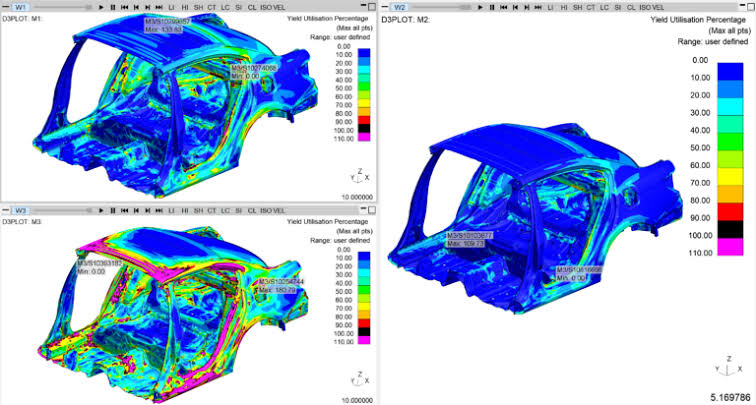Screen dimensions: 756x405
Task: Jump to first frame in W2
Action: click(x=503, y=7)
